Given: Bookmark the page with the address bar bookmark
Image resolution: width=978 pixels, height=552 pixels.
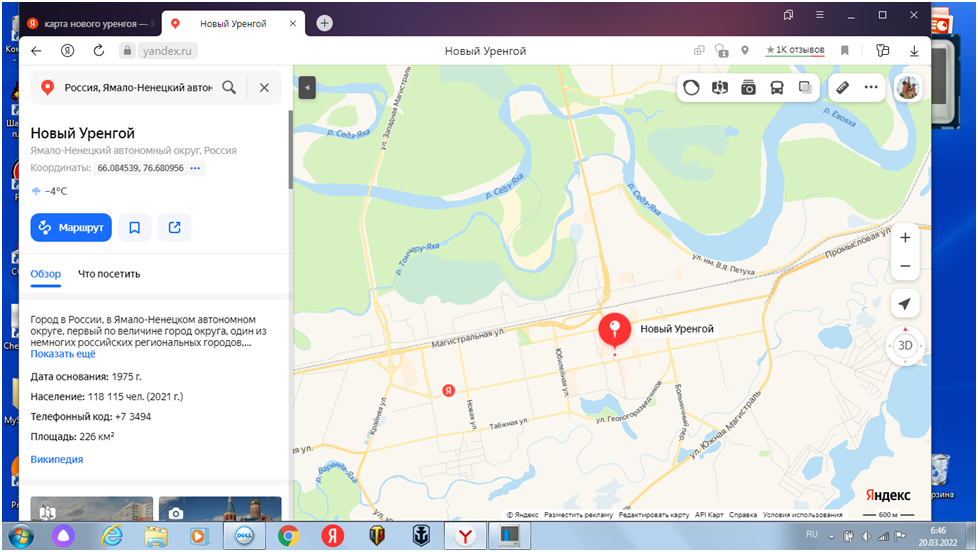Looking at the screenshot, I should pos(845,51).
